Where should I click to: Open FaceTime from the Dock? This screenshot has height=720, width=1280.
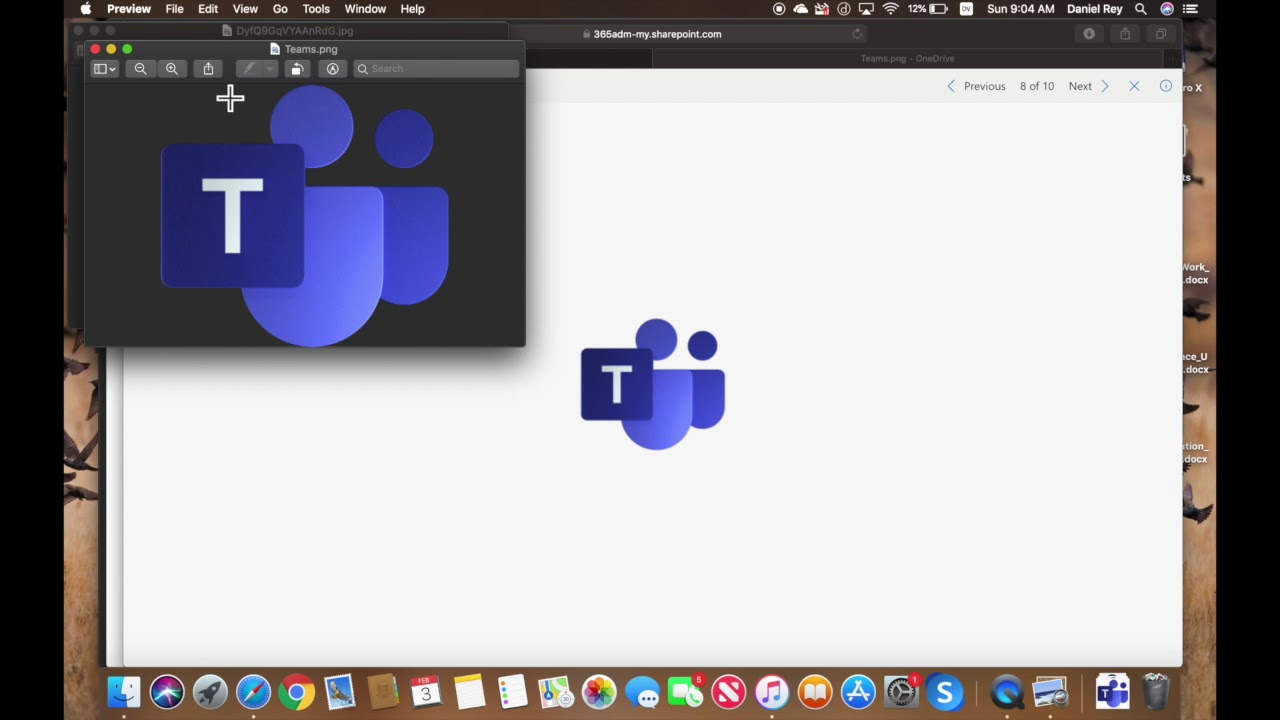(685, 691)
